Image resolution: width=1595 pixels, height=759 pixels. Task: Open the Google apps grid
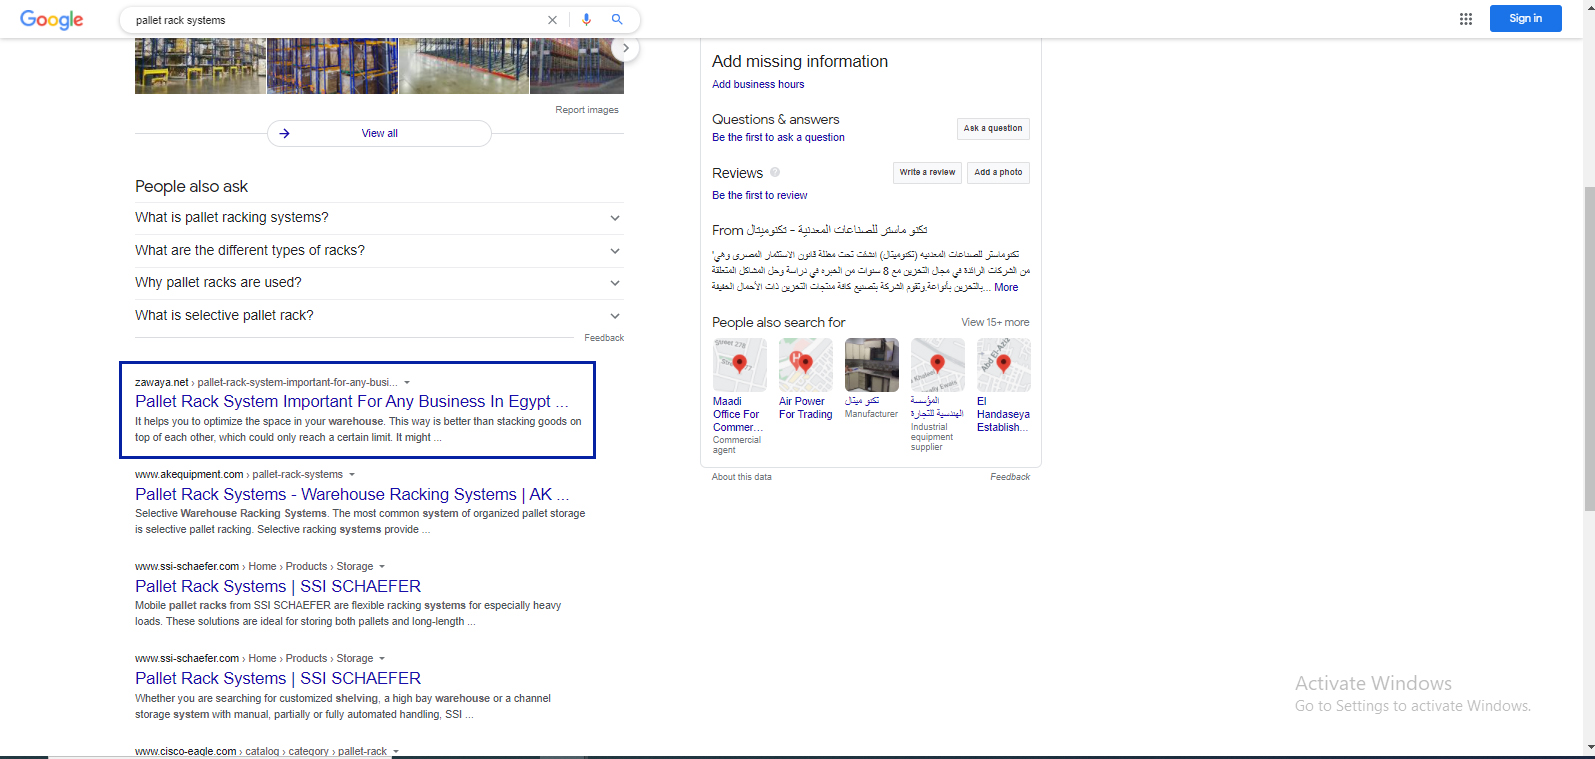(1466, 19)
